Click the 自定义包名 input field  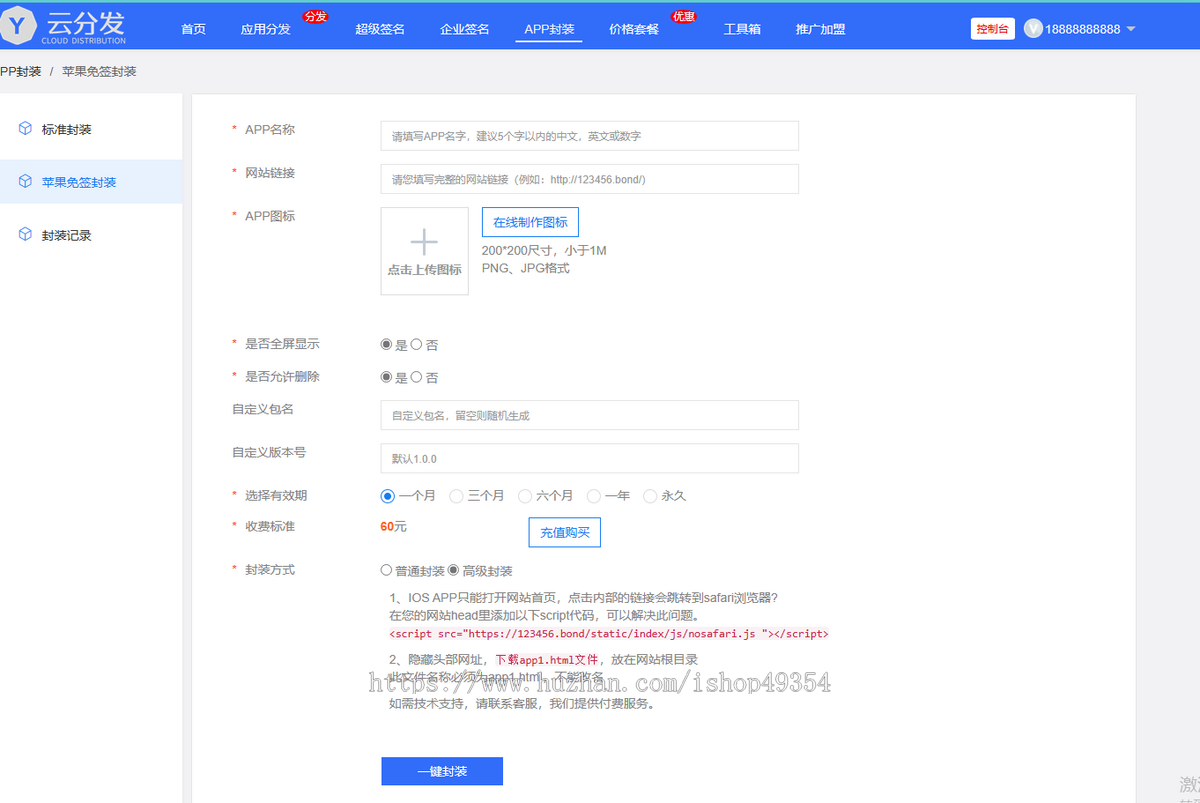click(590, 415)
